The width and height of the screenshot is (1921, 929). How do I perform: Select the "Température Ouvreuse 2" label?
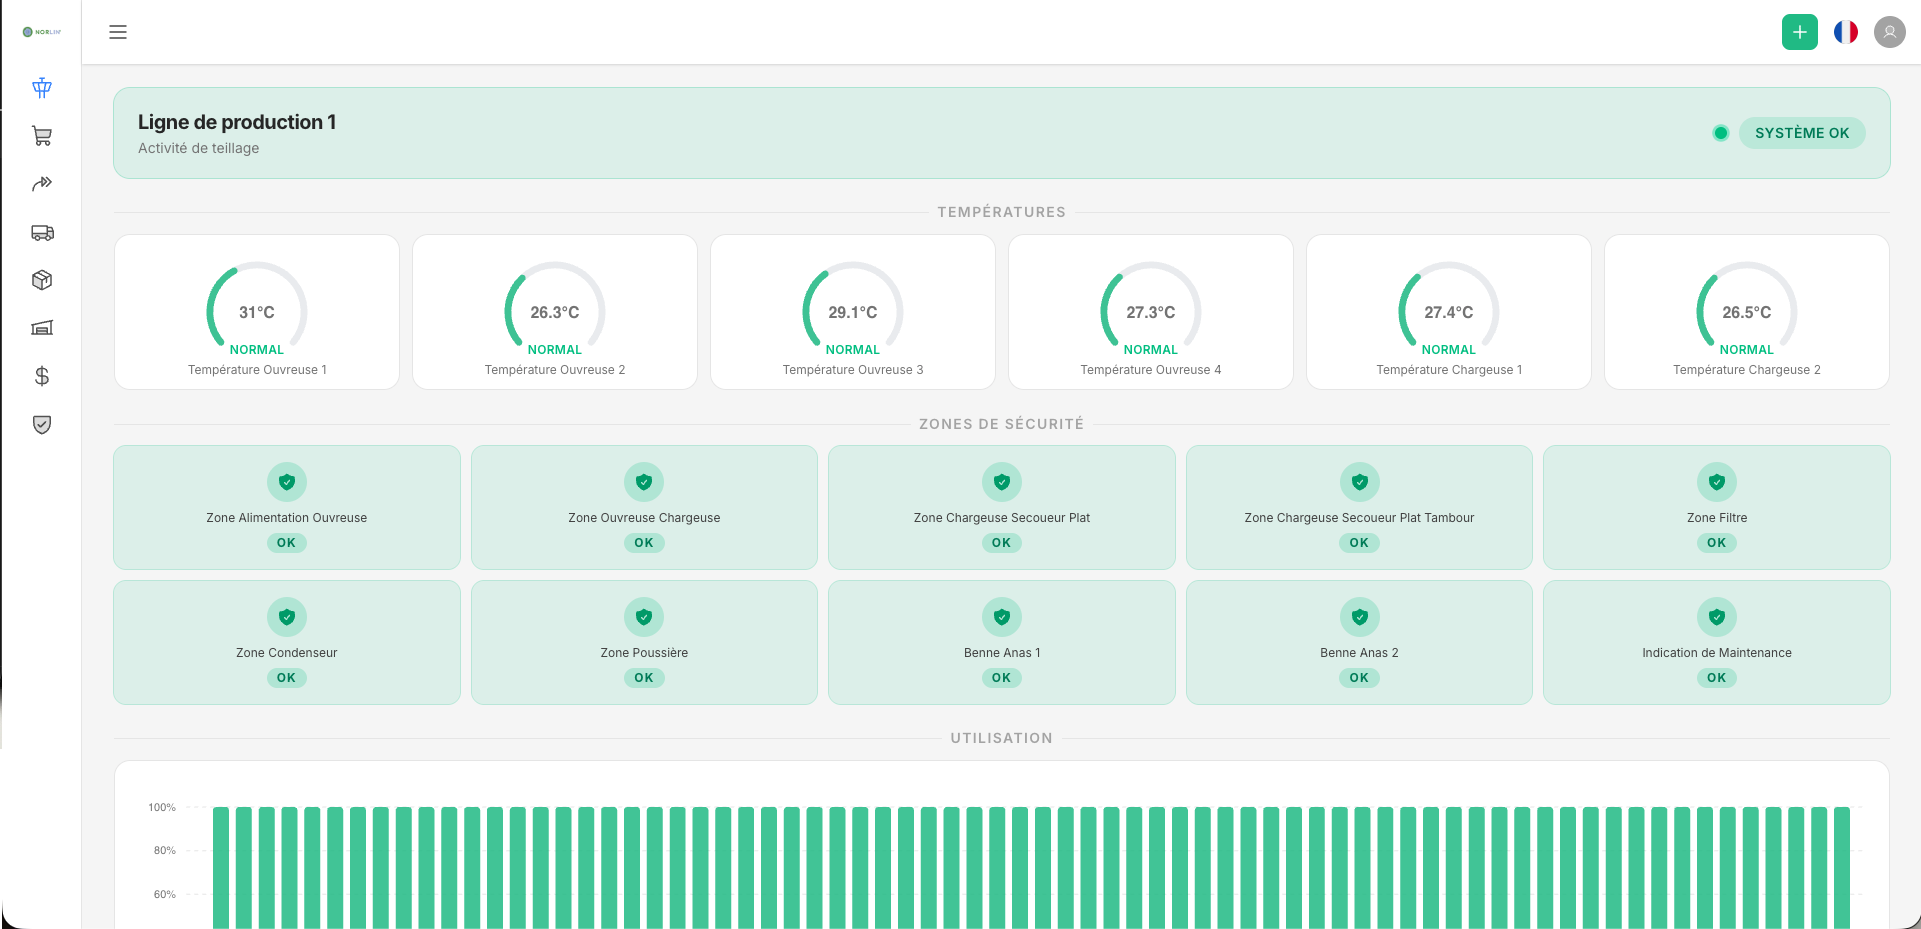coord(555,370)
